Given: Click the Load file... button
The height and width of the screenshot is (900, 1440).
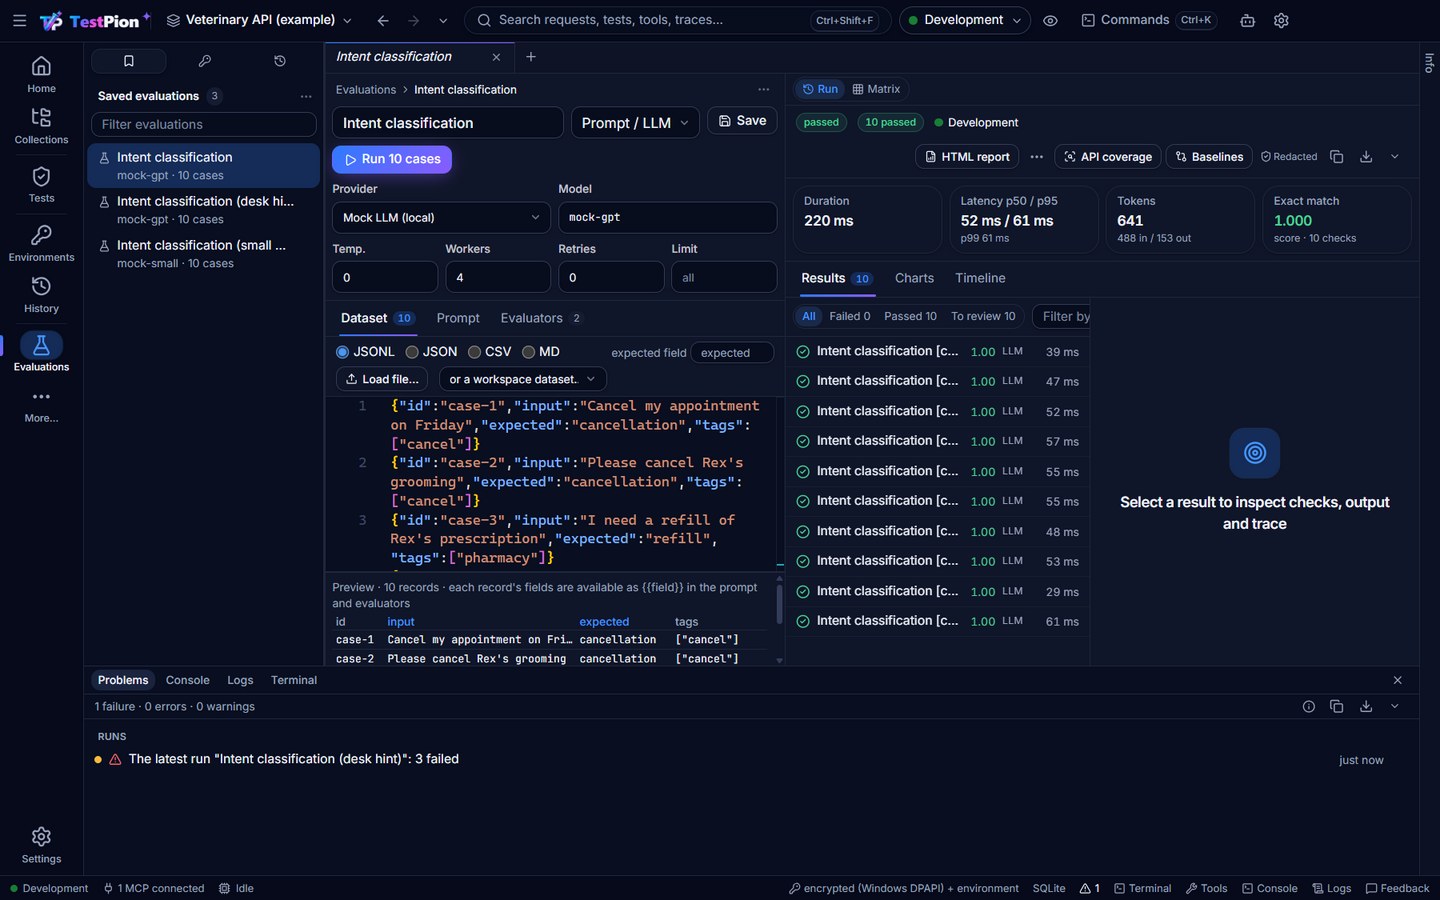Looking at the screenshot, I should coord(382,379).
